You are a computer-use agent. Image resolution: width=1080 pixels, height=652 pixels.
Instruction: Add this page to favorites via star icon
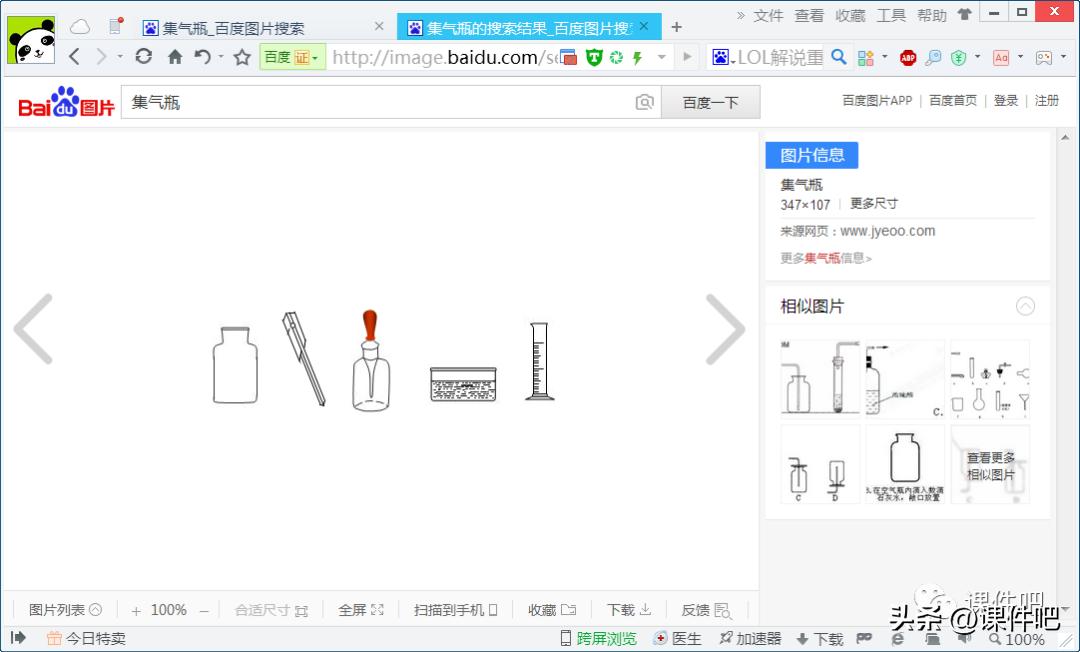[240, 58]
